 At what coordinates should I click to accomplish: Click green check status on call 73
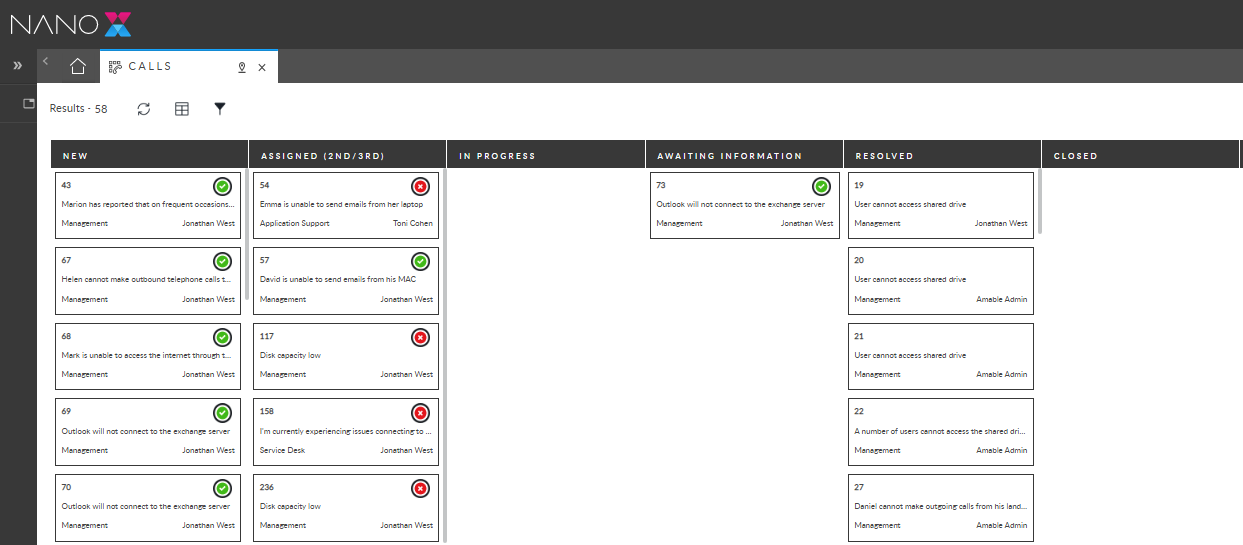click(x=821, y=186)
